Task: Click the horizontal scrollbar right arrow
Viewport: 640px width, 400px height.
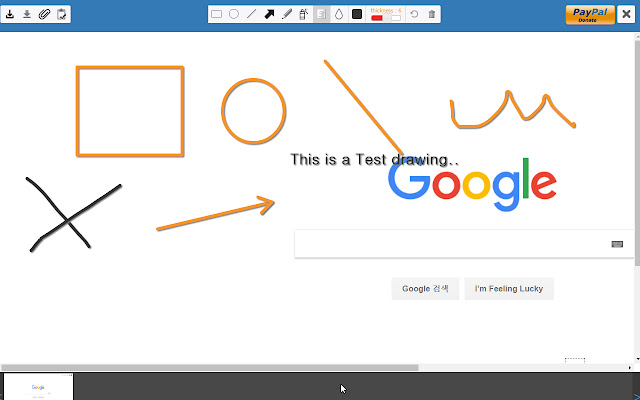Action: [x=630, y=368]
